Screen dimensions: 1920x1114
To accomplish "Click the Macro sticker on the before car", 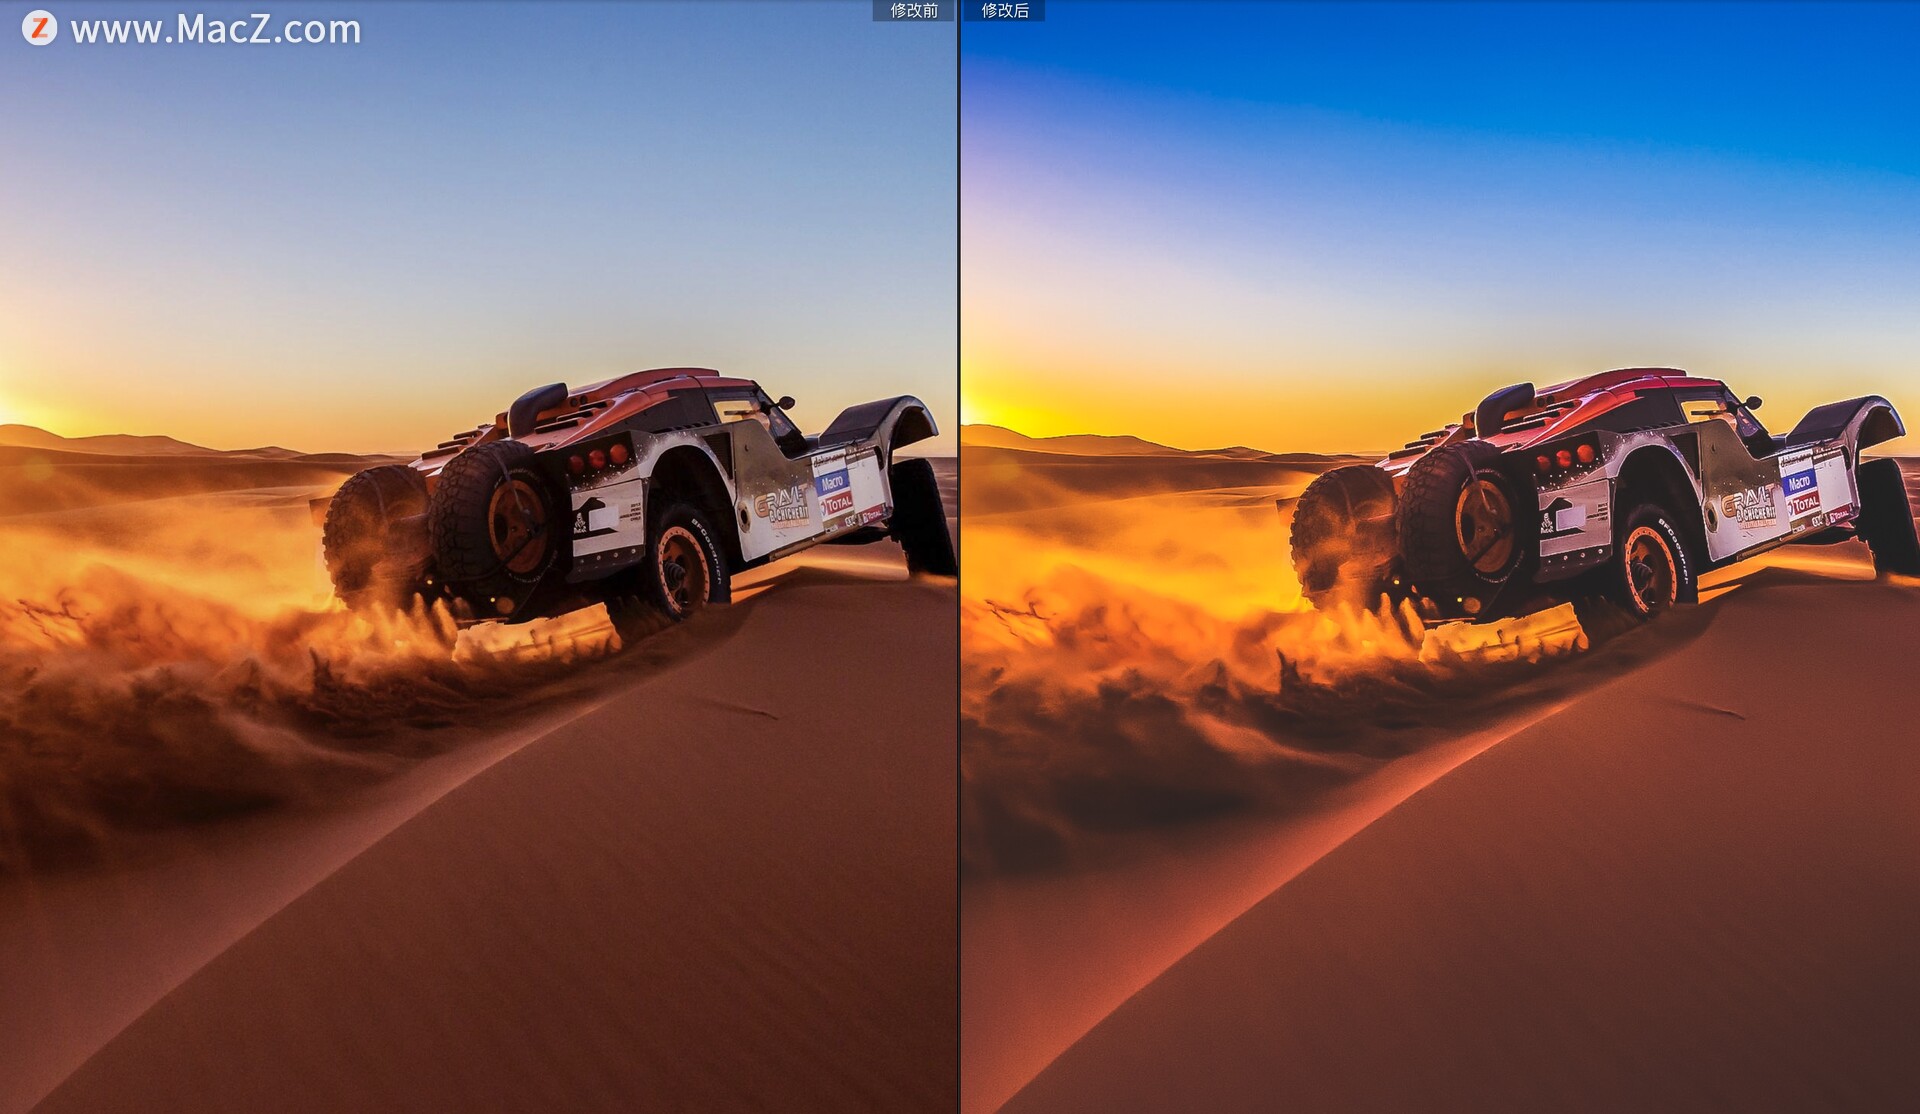I will pyautogui.click(x=832, y=482).
